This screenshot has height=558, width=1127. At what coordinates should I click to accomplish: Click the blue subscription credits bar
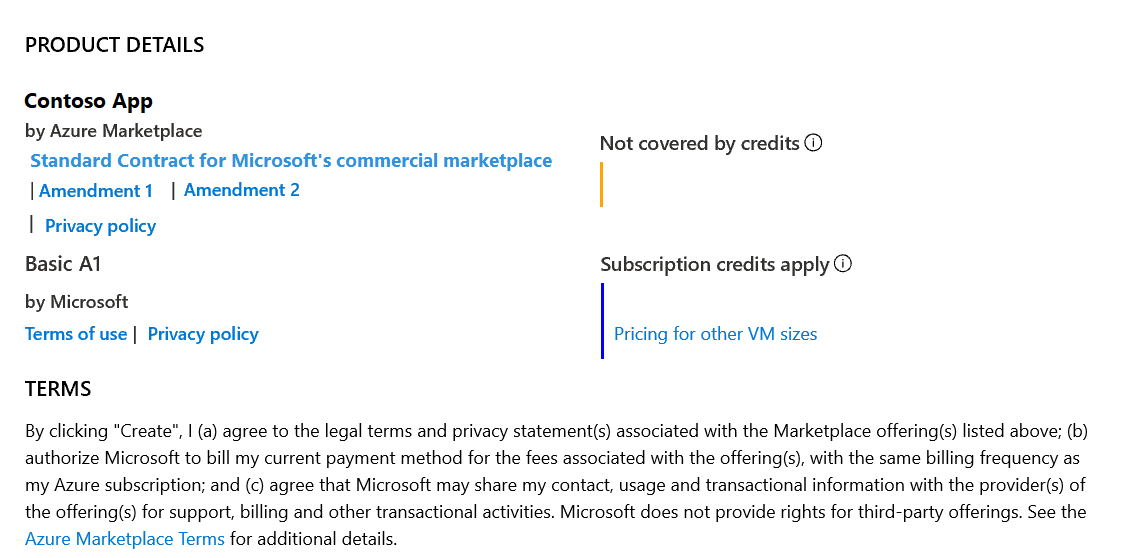(602, 320)
